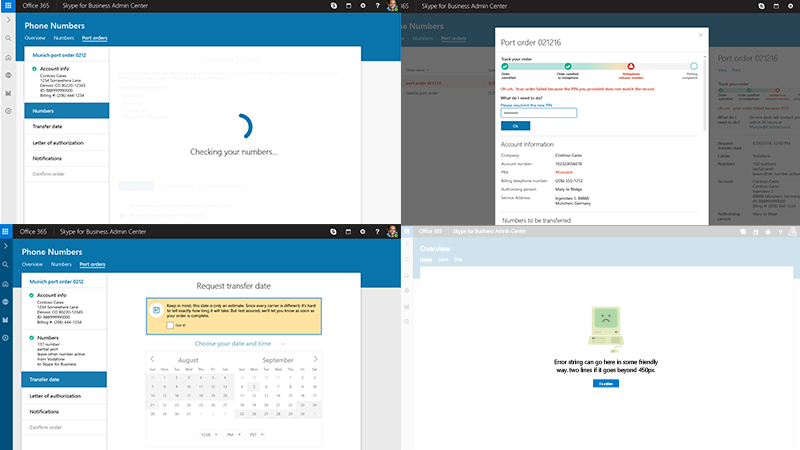
Task: Open user avatar in Request transfer date screen header
Action: coord(392,232)
